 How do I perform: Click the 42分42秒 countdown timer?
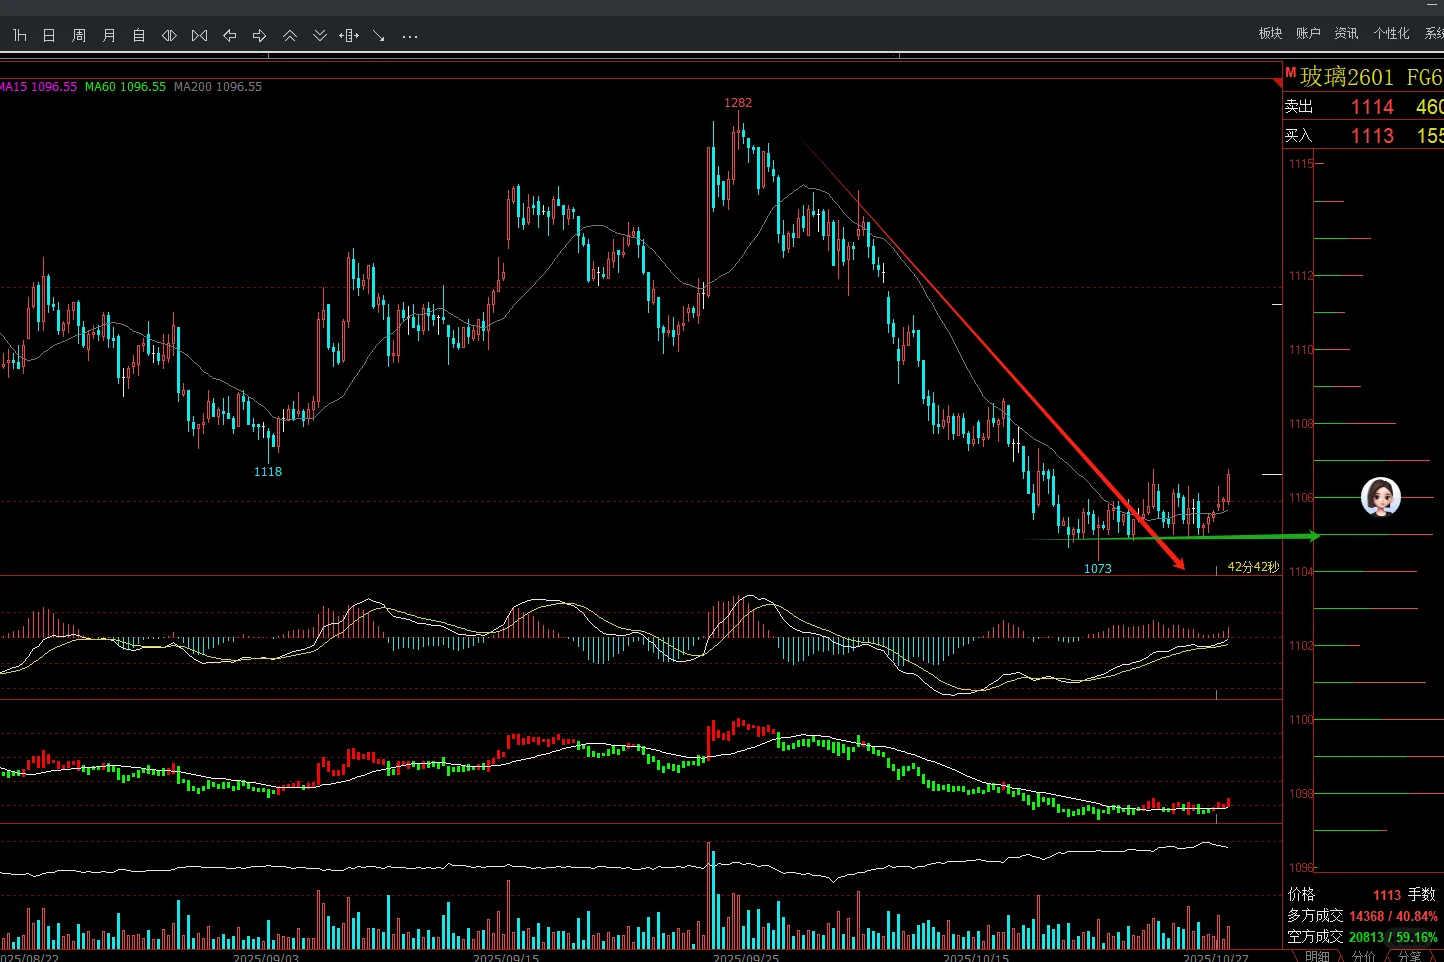click(1253, 567)
